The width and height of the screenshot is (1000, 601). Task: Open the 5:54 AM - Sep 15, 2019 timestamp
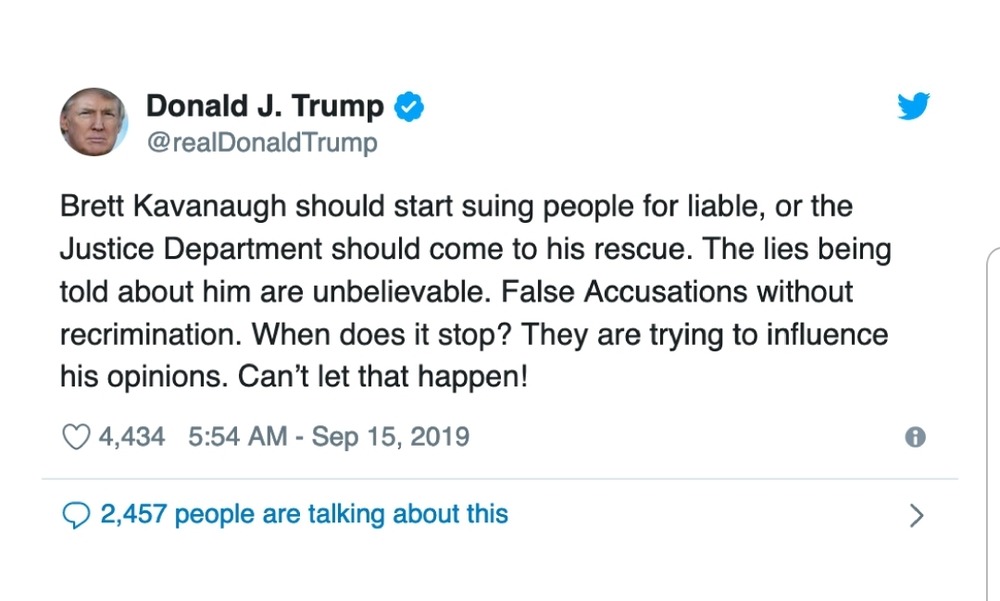click(328, 437)
